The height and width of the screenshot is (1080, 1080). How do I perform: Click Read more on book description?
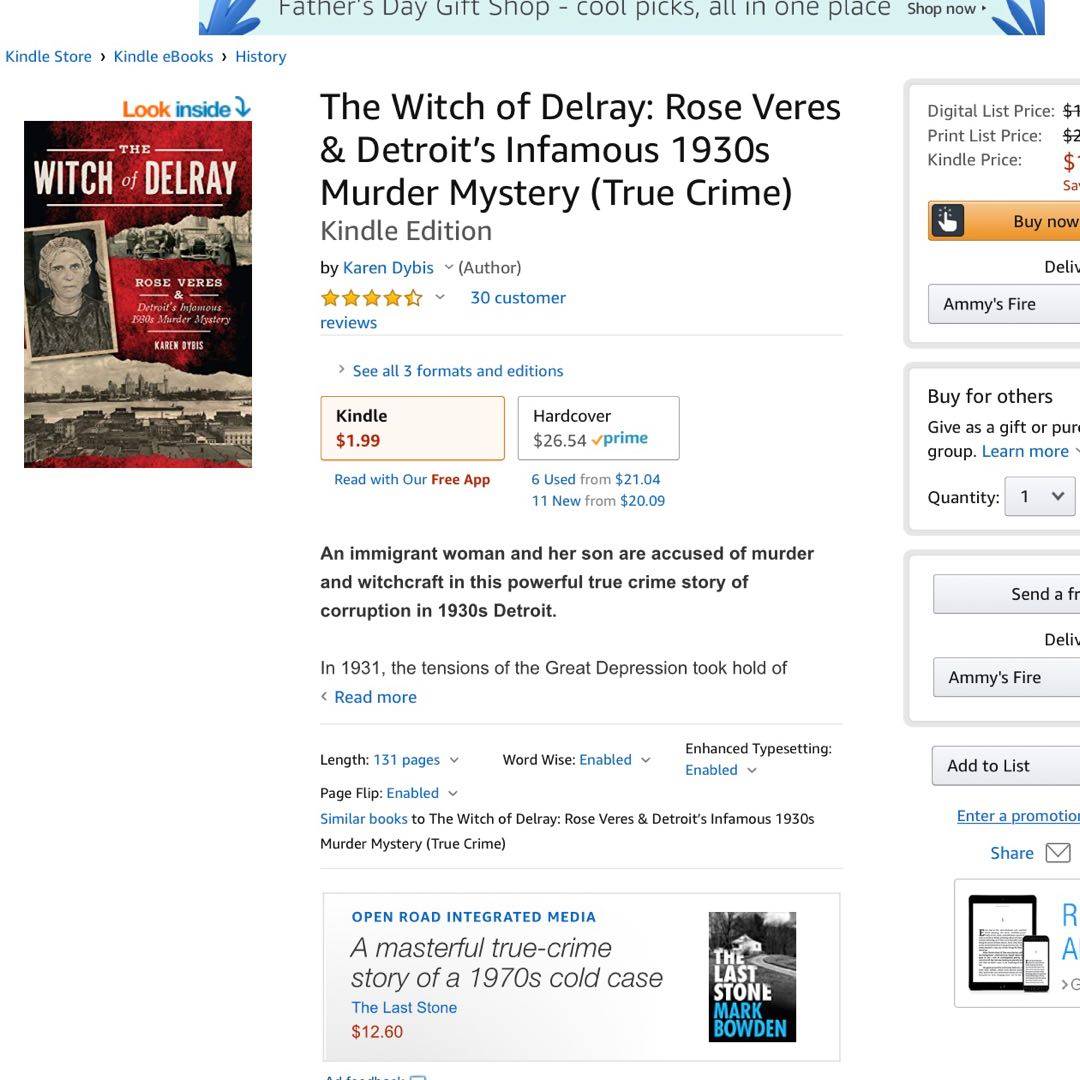tap(375, 697)
